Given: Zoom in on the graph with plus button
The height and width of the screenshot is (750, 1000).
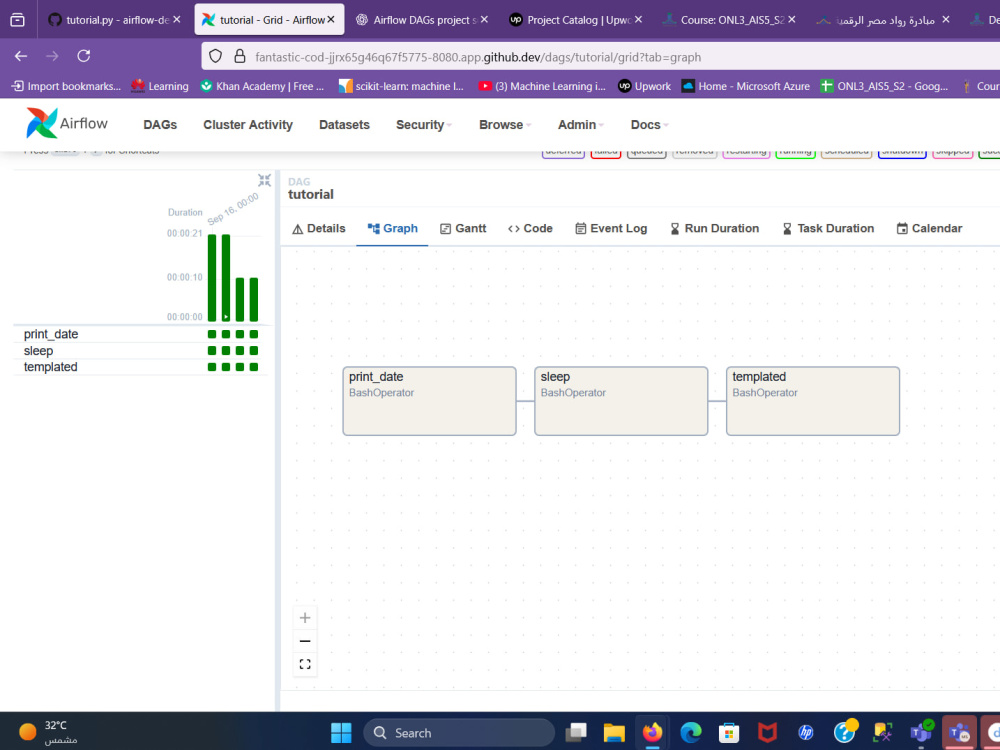Looking at the screenshot, I should pos(305,617).
